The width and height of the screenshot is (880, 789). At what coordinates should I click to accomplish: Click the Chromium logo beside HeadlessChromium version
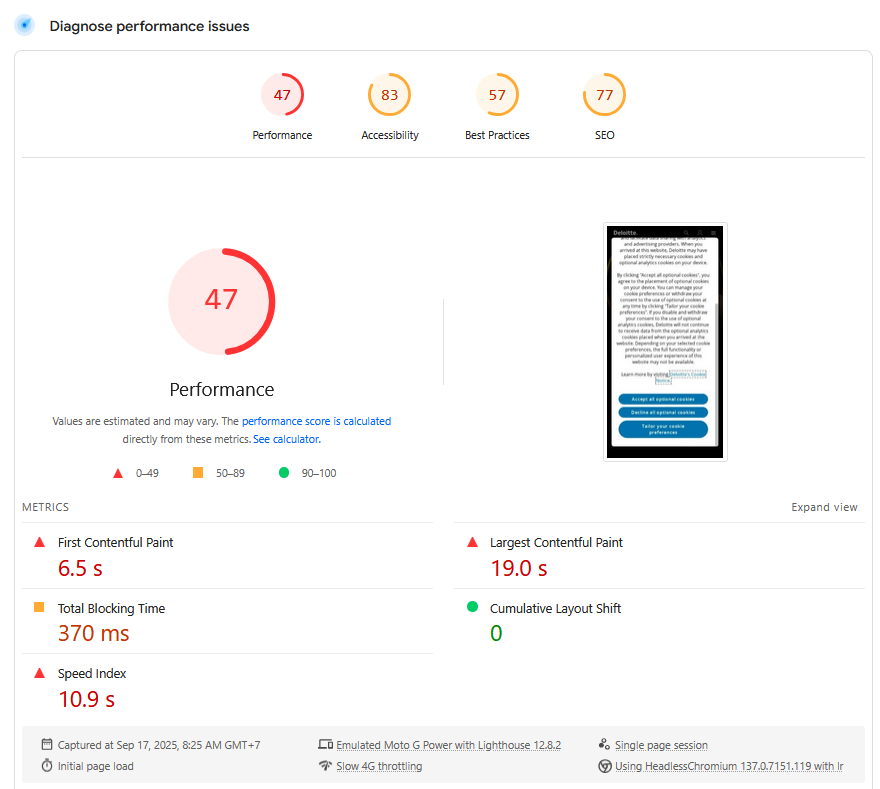tap(604, 765)
